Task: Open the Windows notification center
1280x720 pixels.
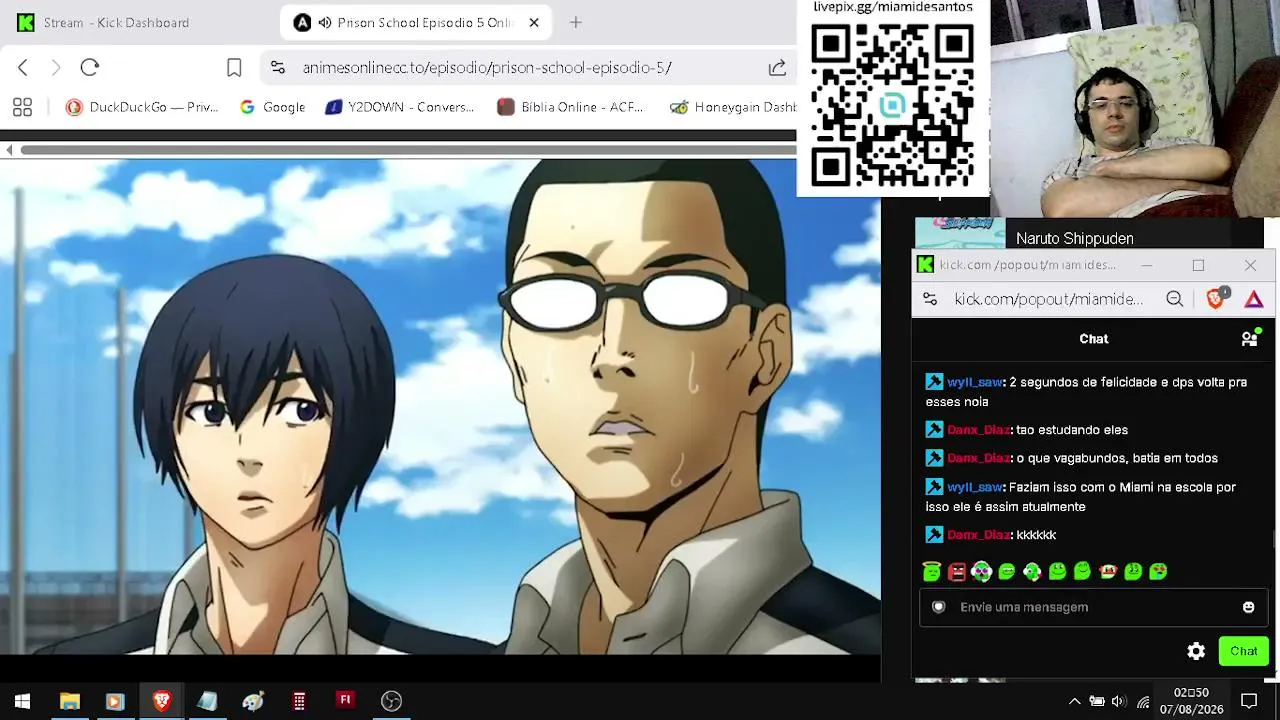Action: coord(1249,701)
